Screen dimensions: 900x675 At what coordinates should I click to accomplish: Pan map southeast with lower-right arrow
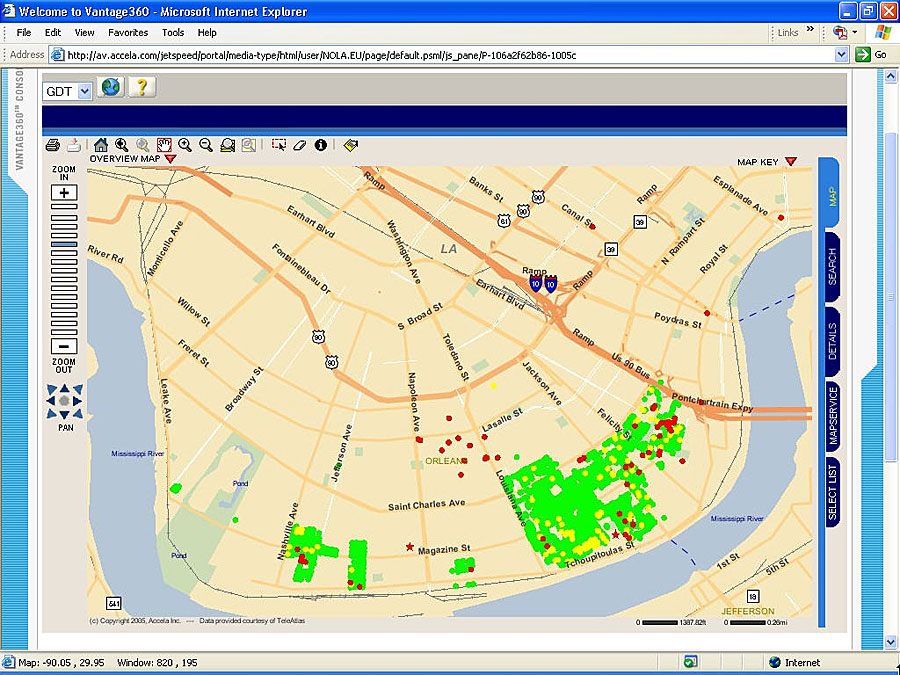77,413
